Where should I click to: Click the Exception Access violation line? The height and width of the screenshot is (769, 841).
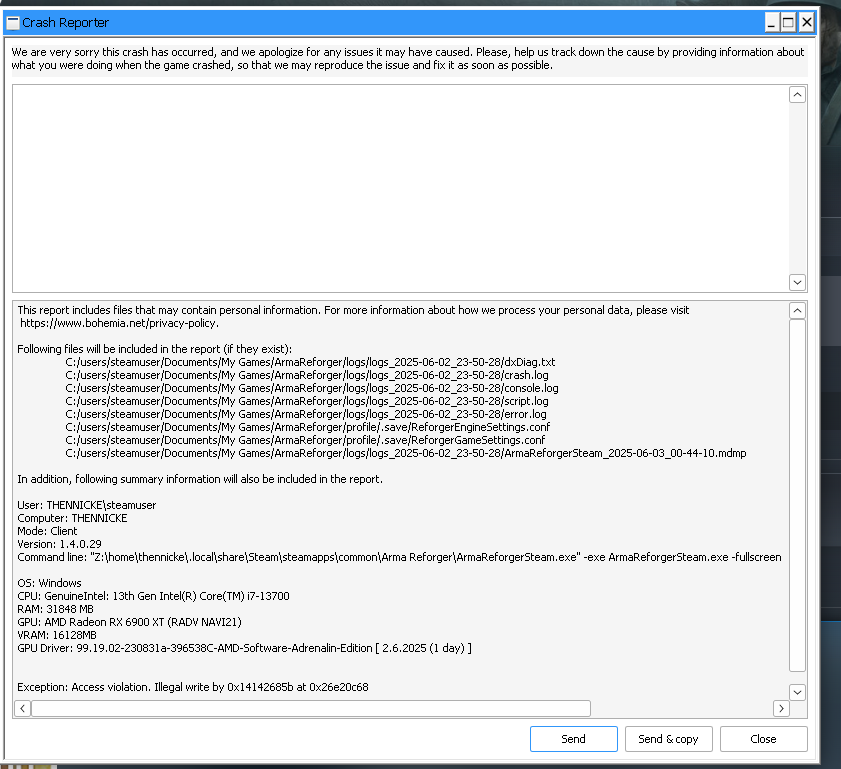tap(193, 687)
